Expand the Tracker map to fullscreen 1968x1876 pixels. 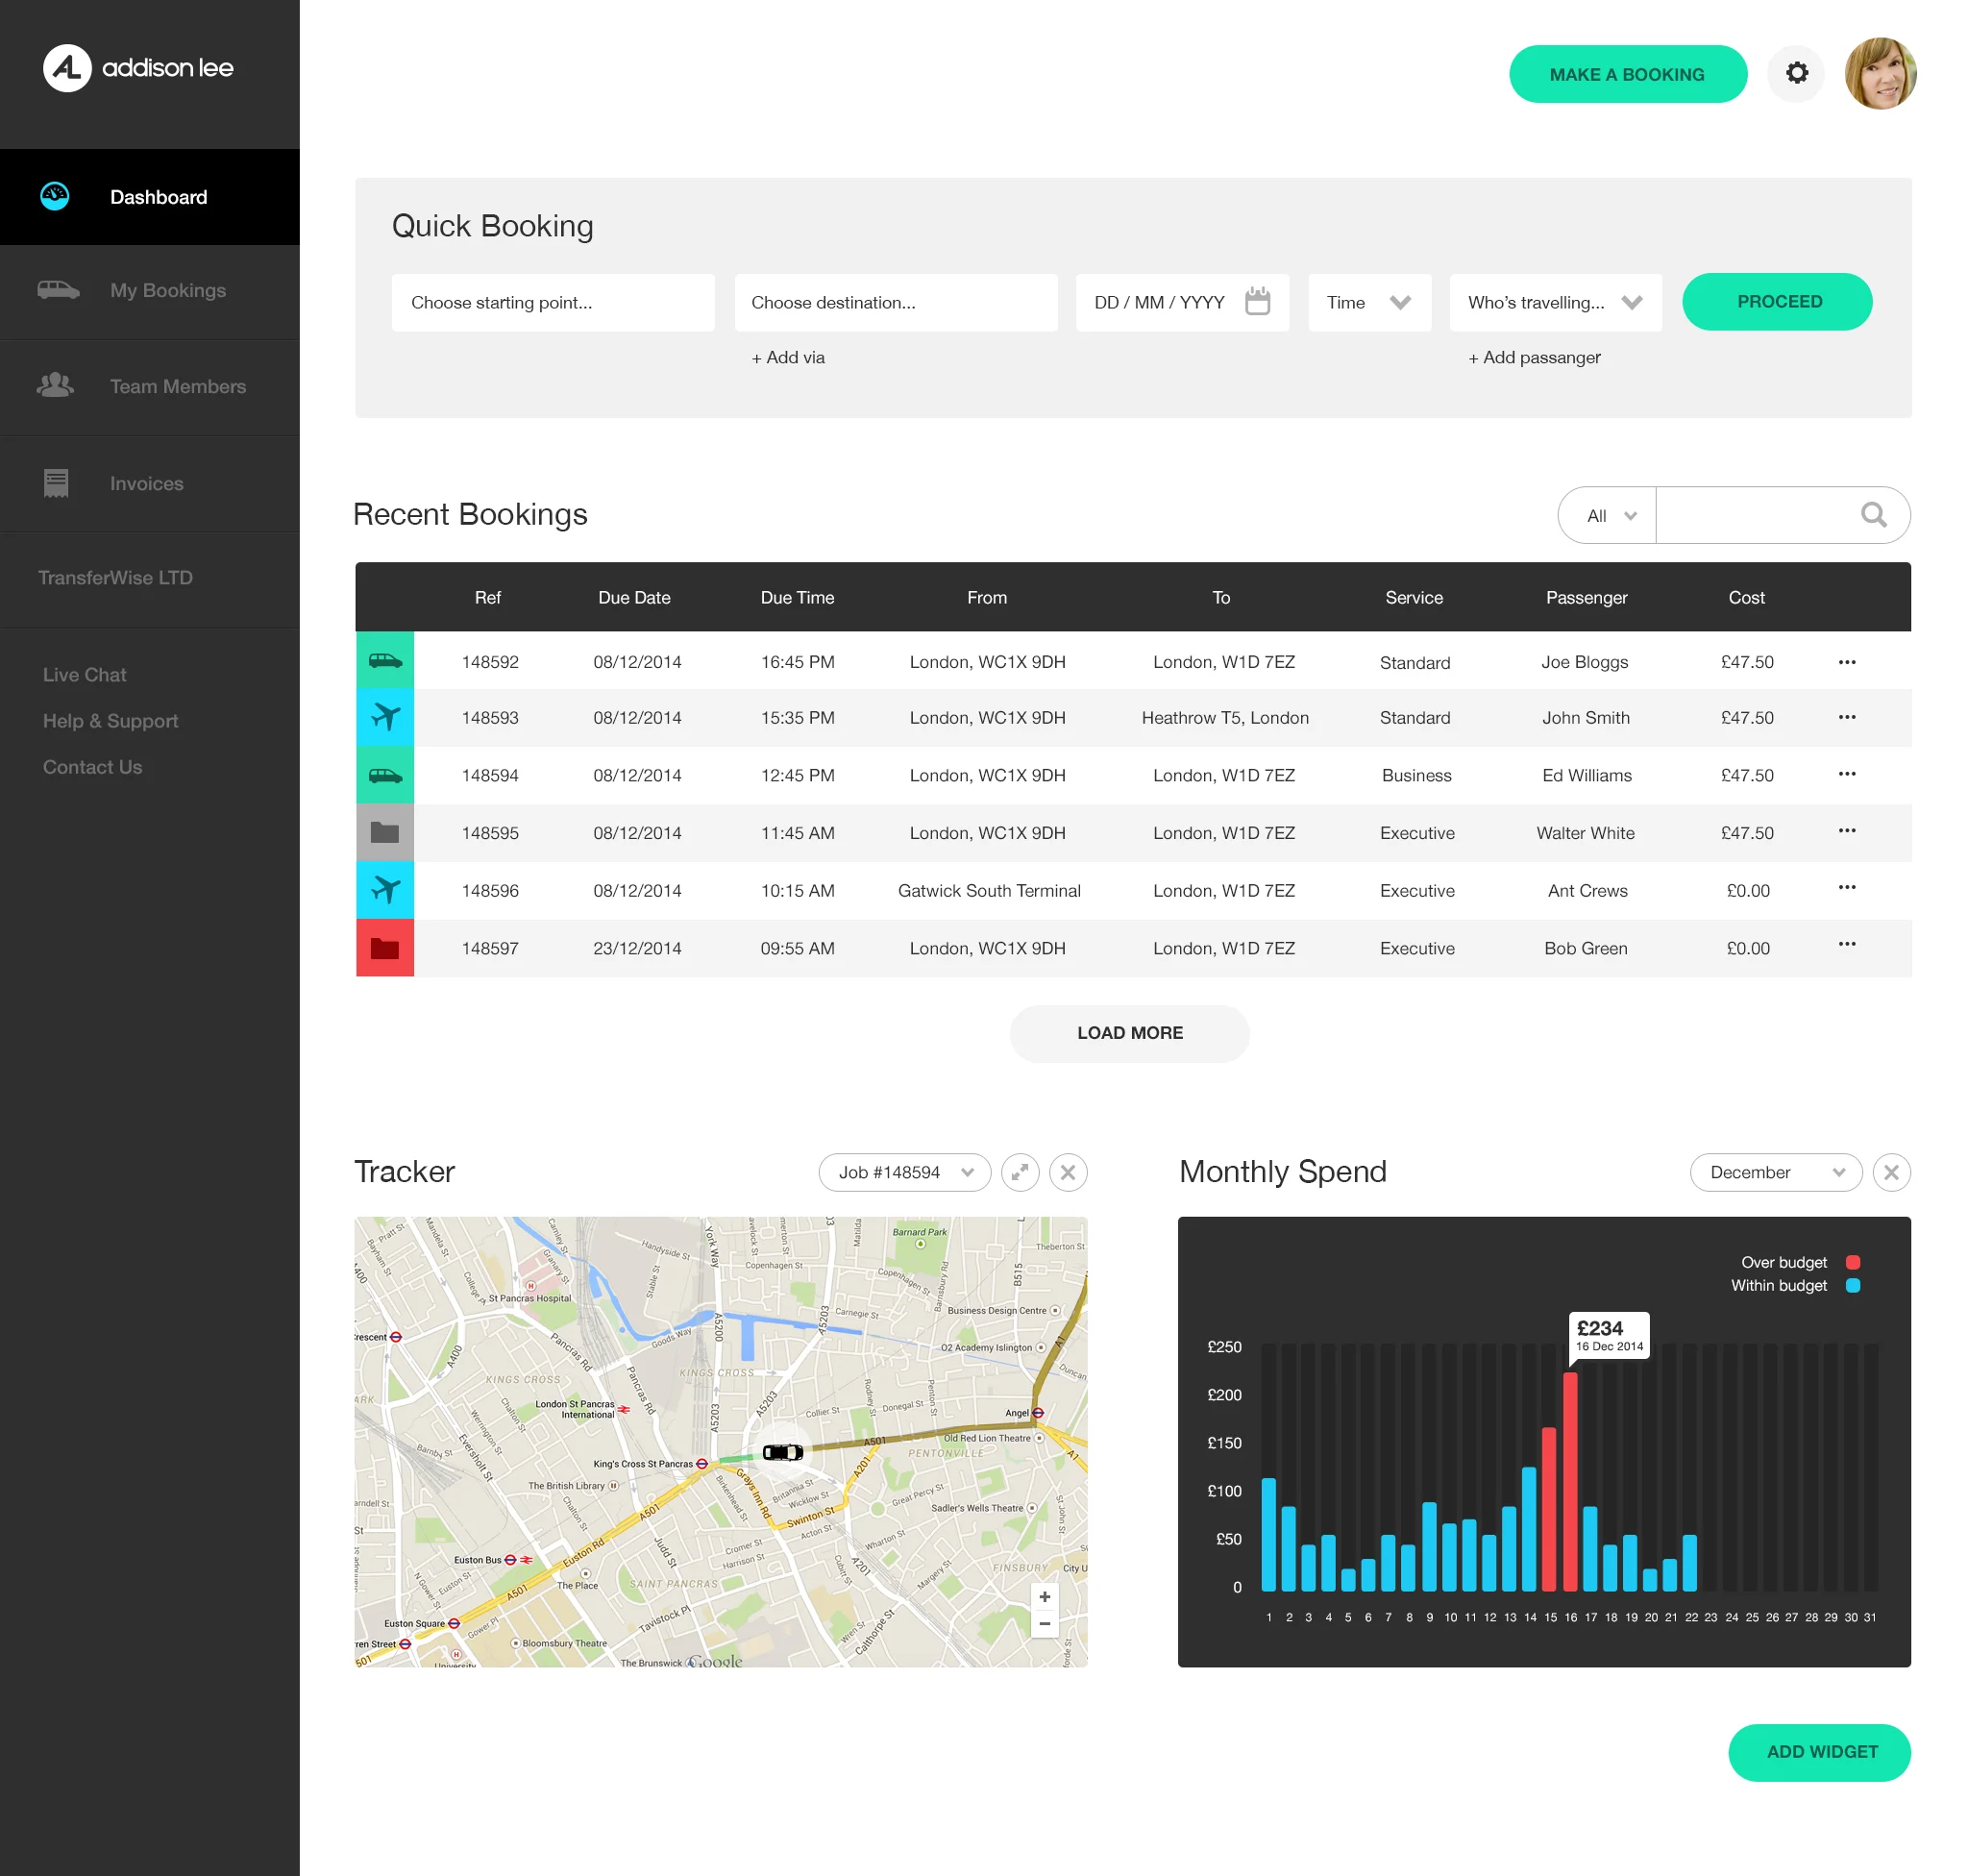pyautogui.click(x=1020, y=1172)
